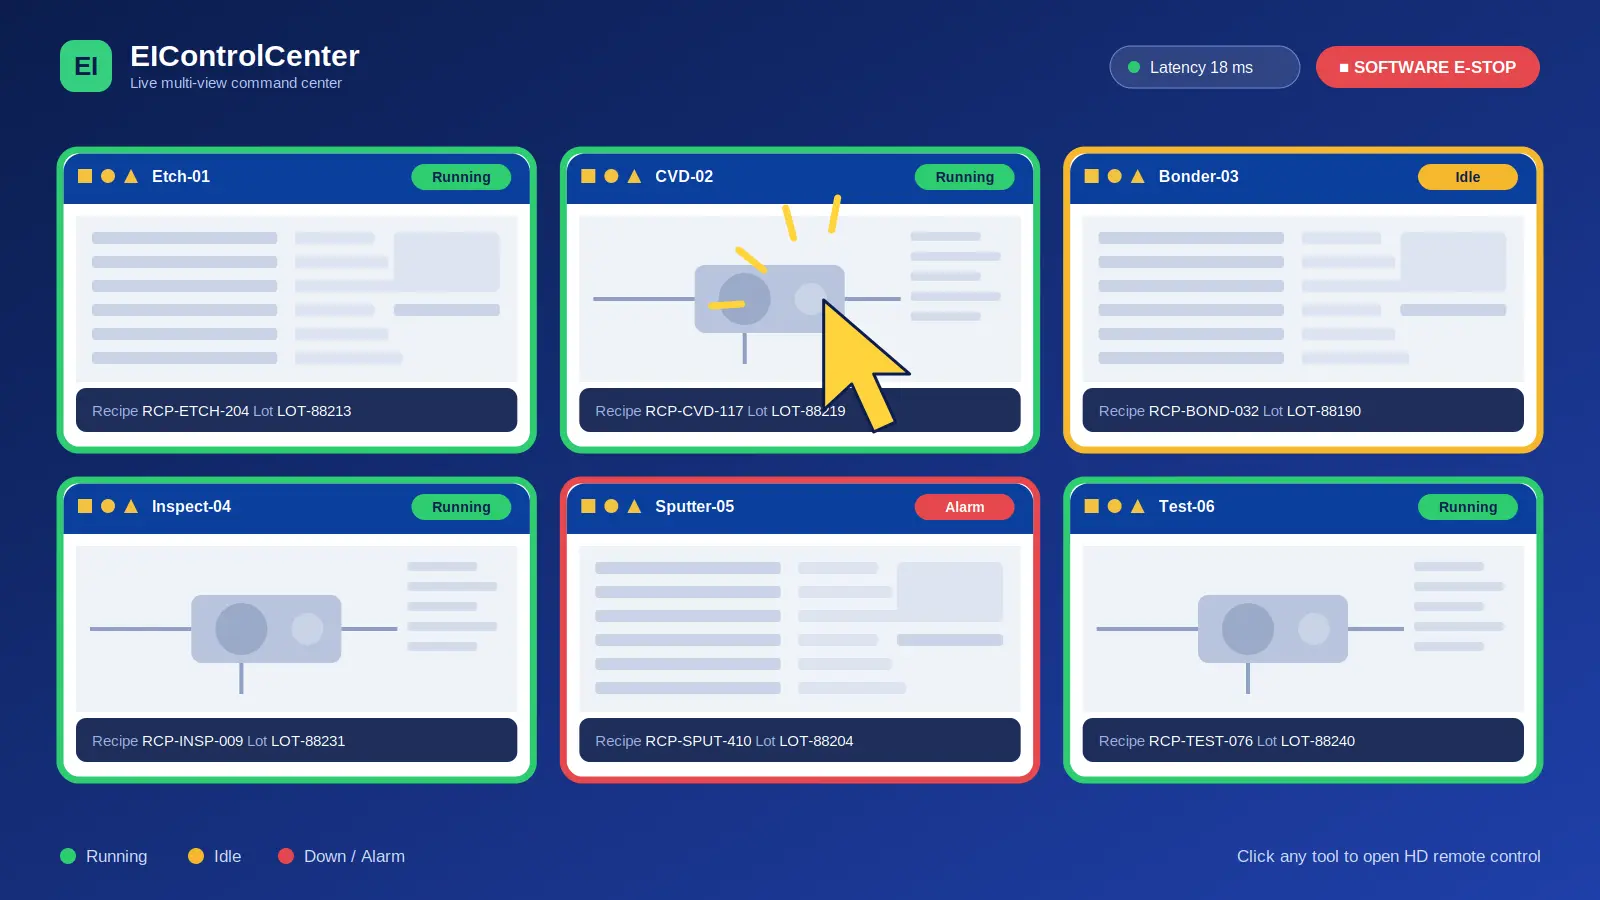Click the circle icon on the Etch-01 card
This screenshot has width=1600, height=900.
point(108,176)
